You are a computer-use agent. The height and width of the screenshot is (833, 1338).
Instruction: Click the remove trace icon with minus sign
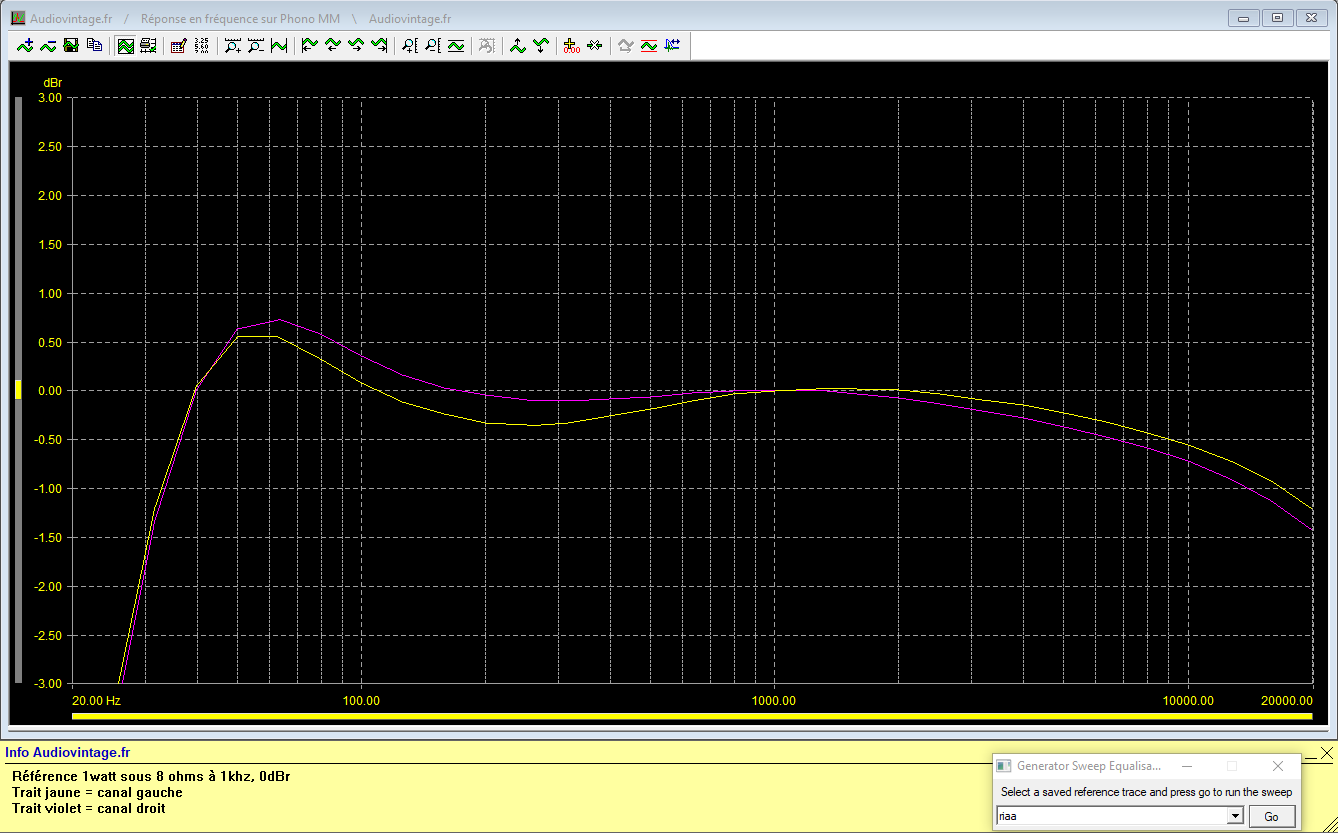point(48,45)
